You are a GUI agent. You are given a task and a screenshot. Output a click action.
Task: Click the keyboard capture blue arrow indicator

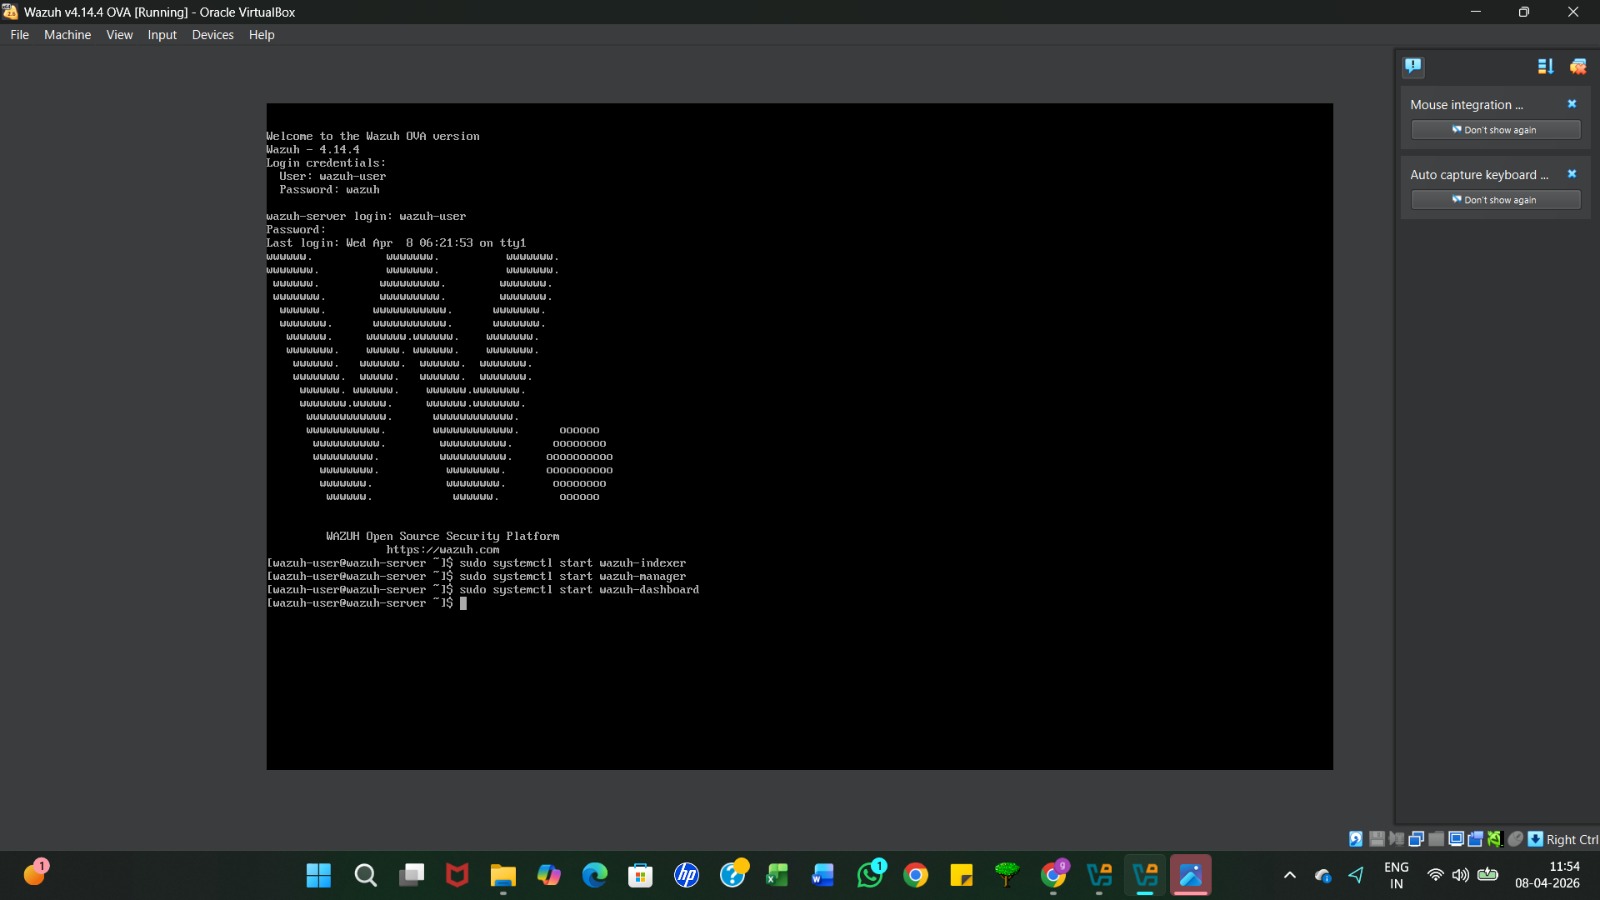click(x=1535, y=839)
